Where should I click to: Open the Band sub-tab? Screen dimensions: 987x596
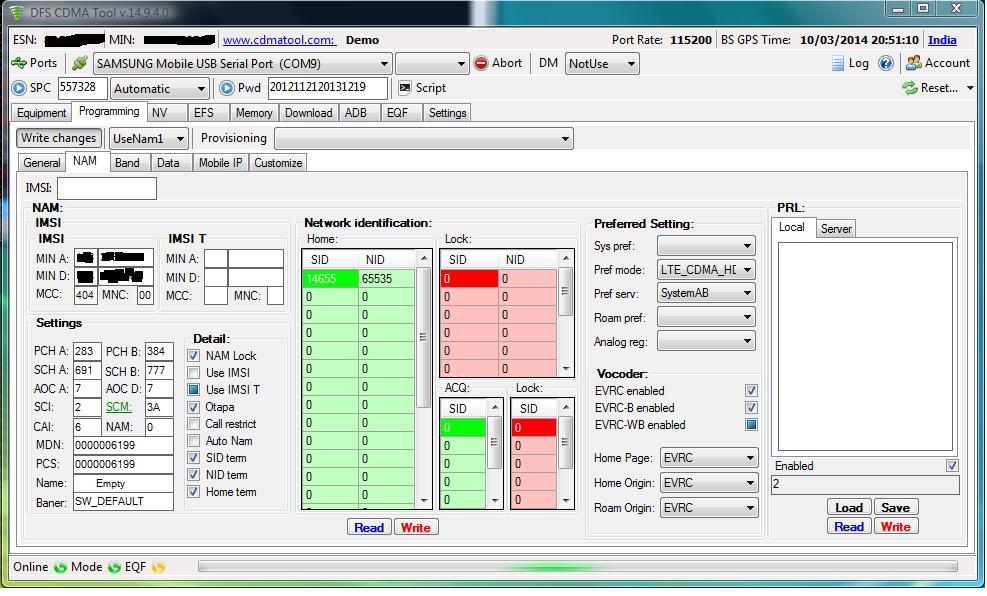coord(127,163)
